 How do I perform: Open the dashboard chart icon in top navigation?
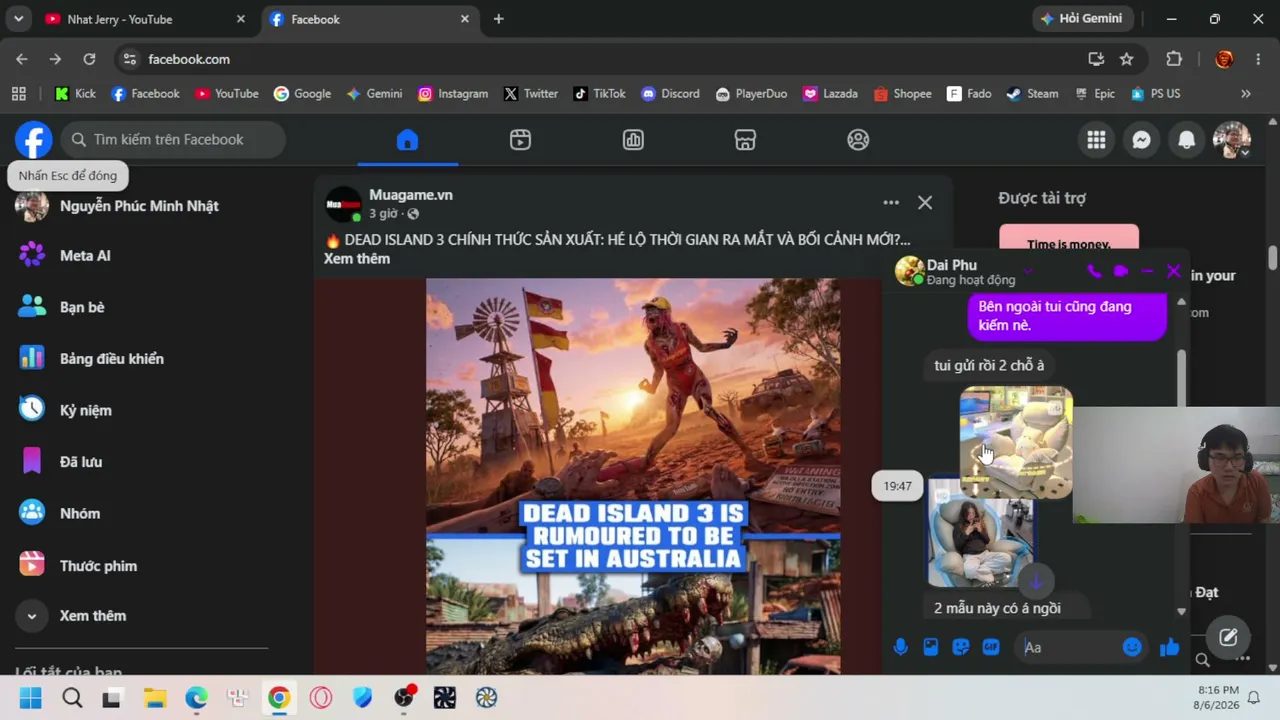click(x=633, y=140)
